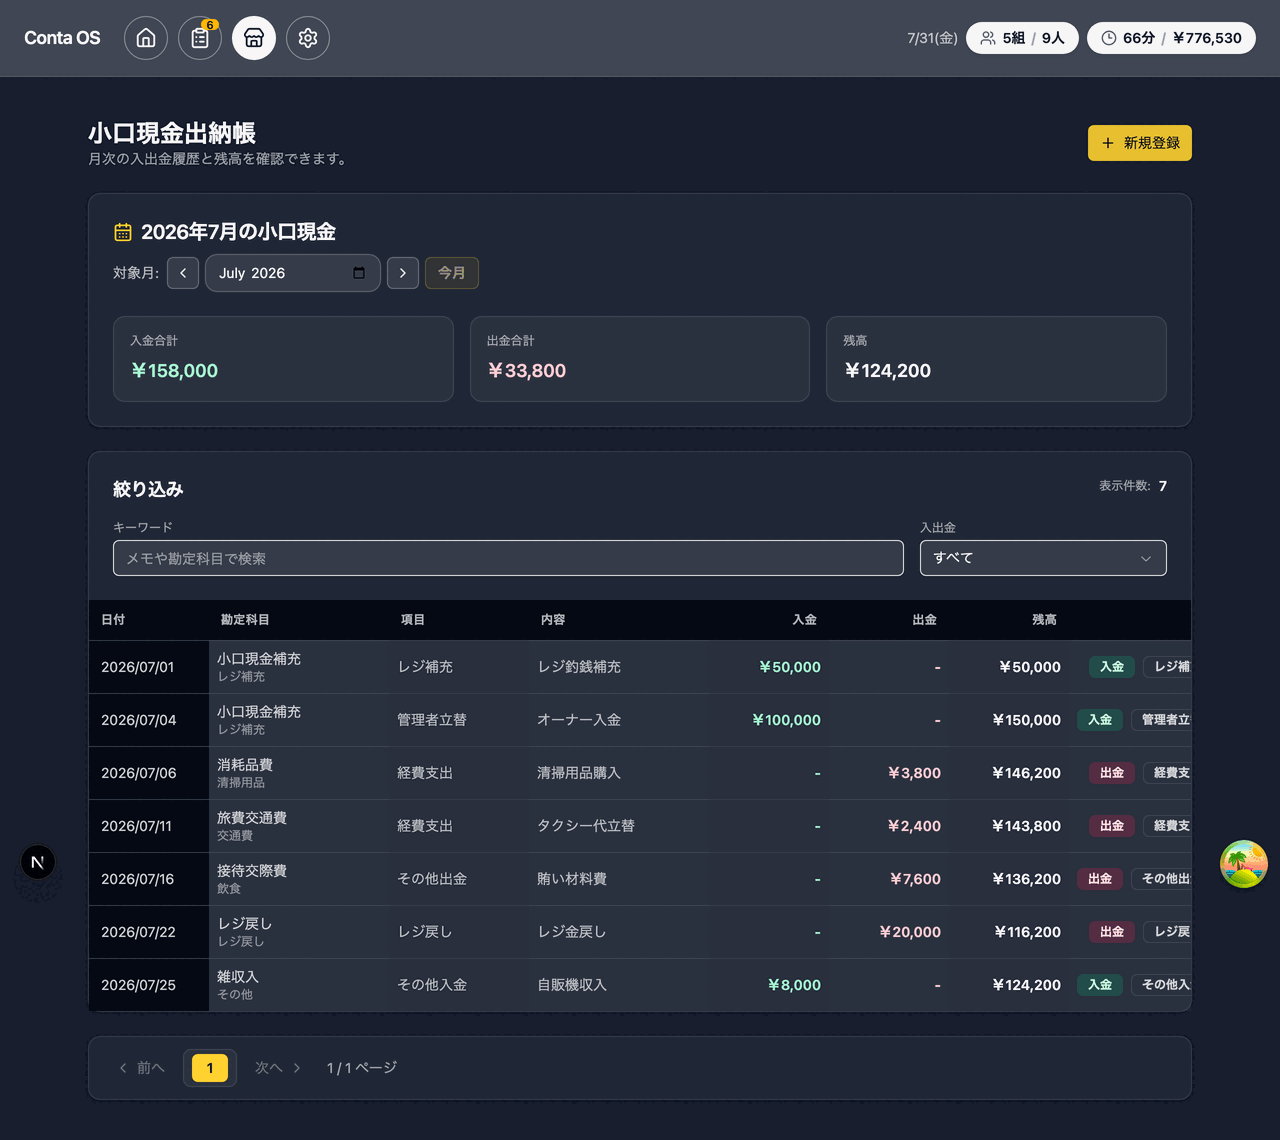Select the 2026/07/11 date cell
Image resolution: width=1280 pixels, height=1140 pixels.
pyautogui.click(x=149, y=826)
